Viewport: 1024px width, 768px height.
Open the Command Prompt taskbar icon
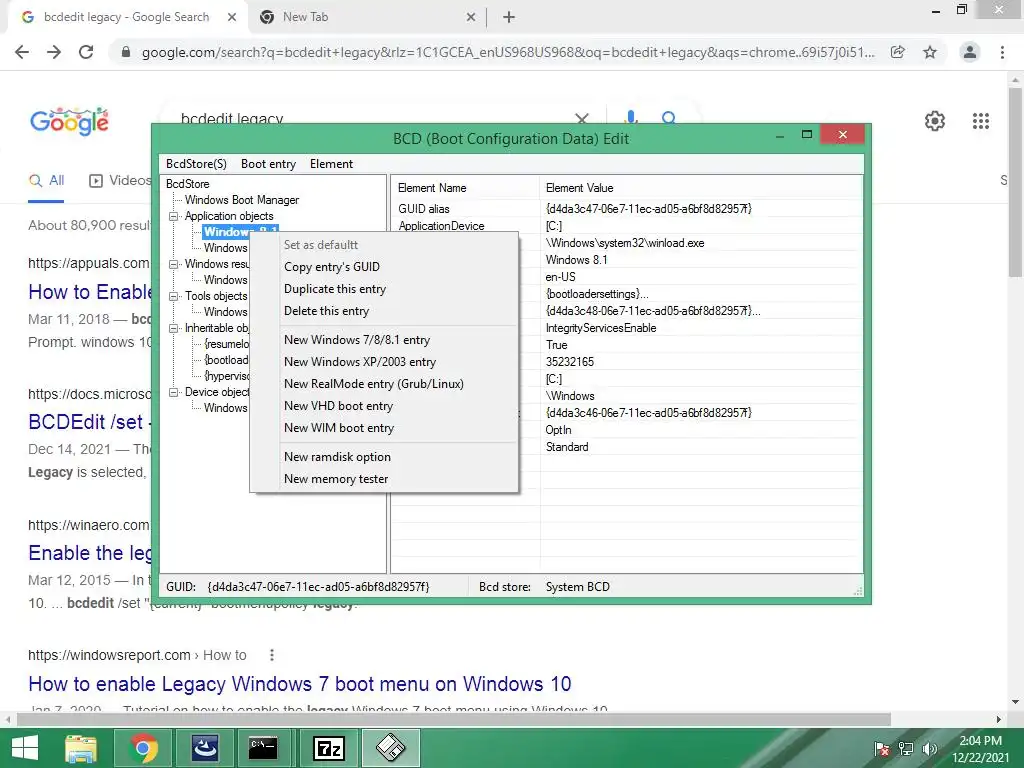tap(263, 748)
